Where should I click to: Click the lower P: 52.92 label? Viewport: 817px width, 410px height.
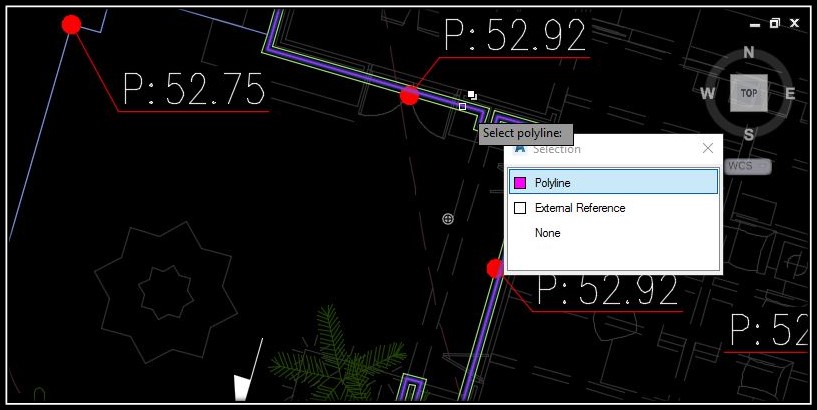click(x=608, y=290)
